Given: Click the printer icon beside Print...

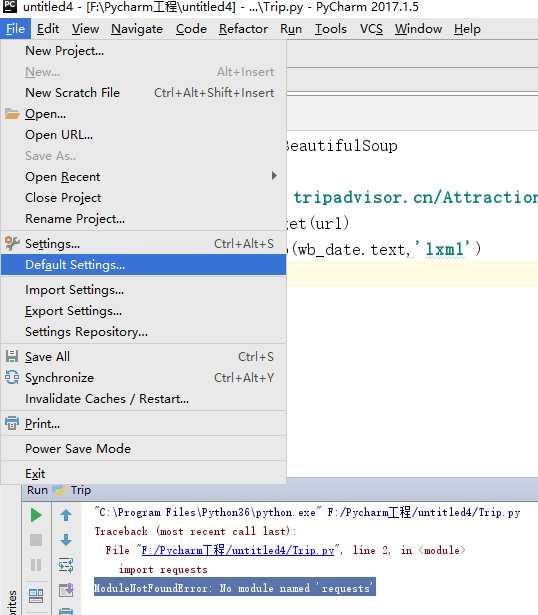Looking at the screenshot, I should [12, 423].
